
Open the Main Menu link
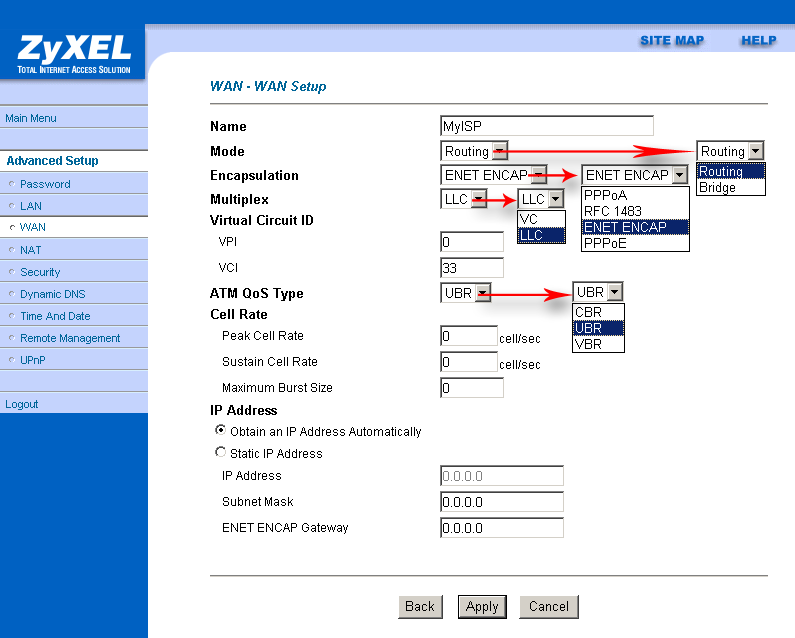coord(31,118)
